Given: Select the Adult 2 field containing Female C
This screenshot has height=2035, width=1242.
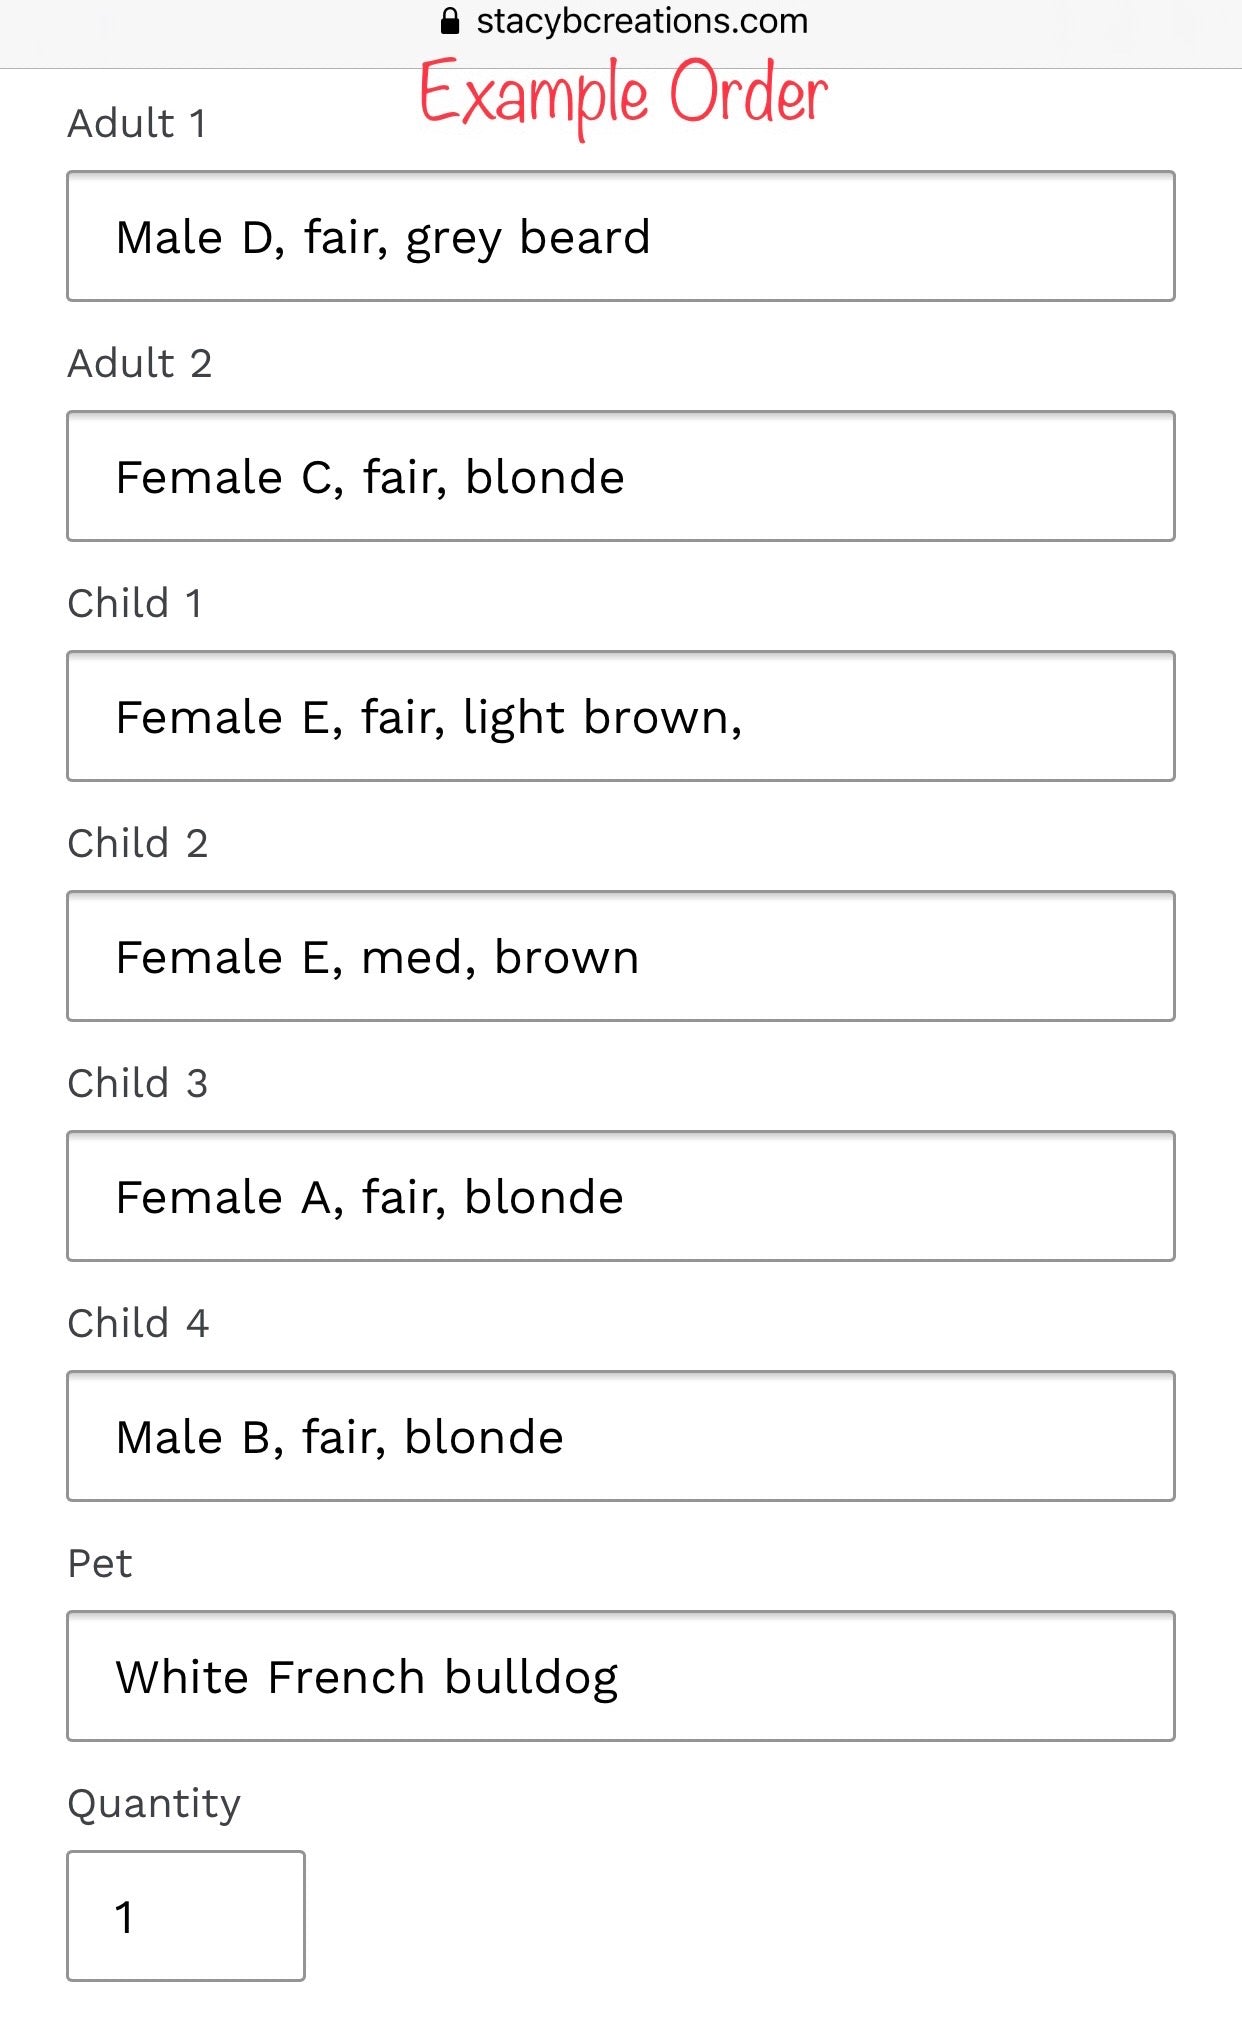Looking at the screenshot, I should (x=621, y=476).
